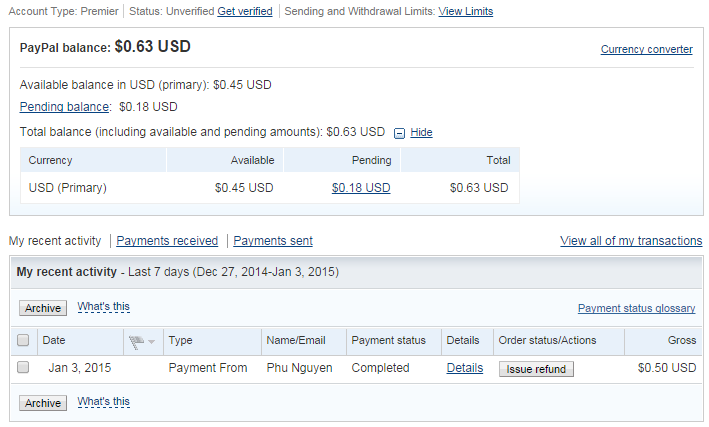View all of my transactions
The height and width of the screenshot is (427, 709).
click(631, 241)
